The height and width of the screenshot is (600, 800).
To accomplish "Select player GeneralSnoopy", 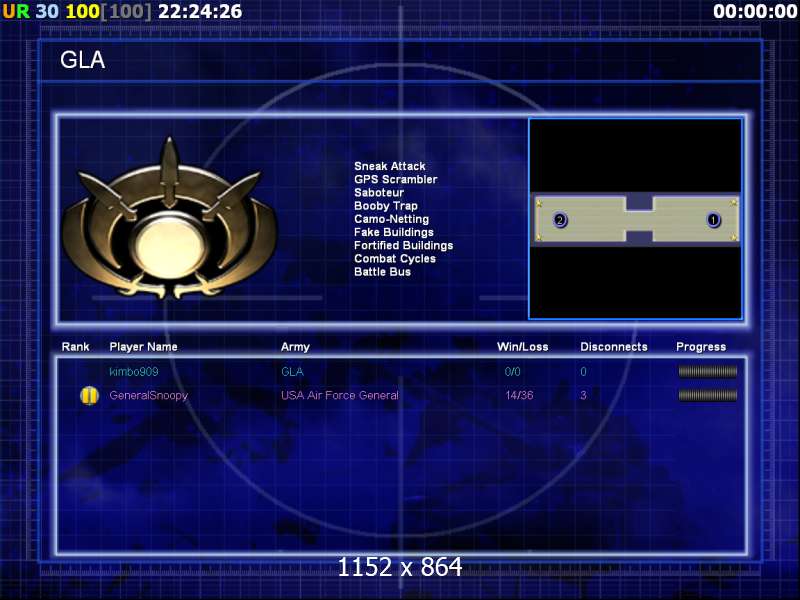I will (148, 395).
